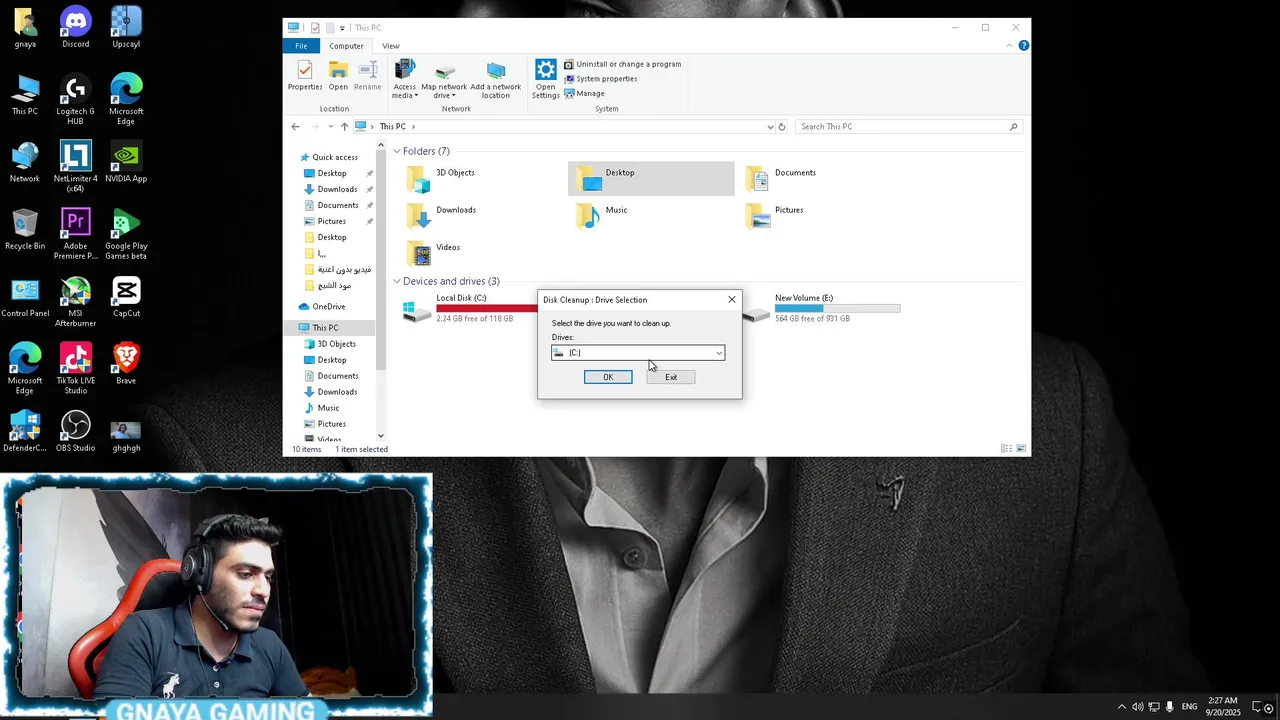Viewport: 1280px width, 720px height.
Task: Open the NVIDIA App desktop icon
Action: tap(126, 161)
